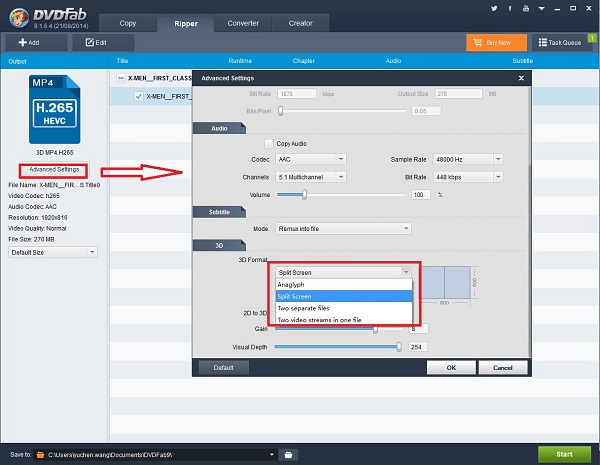Open the Sample Rate 48000 Hz dropdown
The image size is (600, 465).
click(x=468, y=159)
